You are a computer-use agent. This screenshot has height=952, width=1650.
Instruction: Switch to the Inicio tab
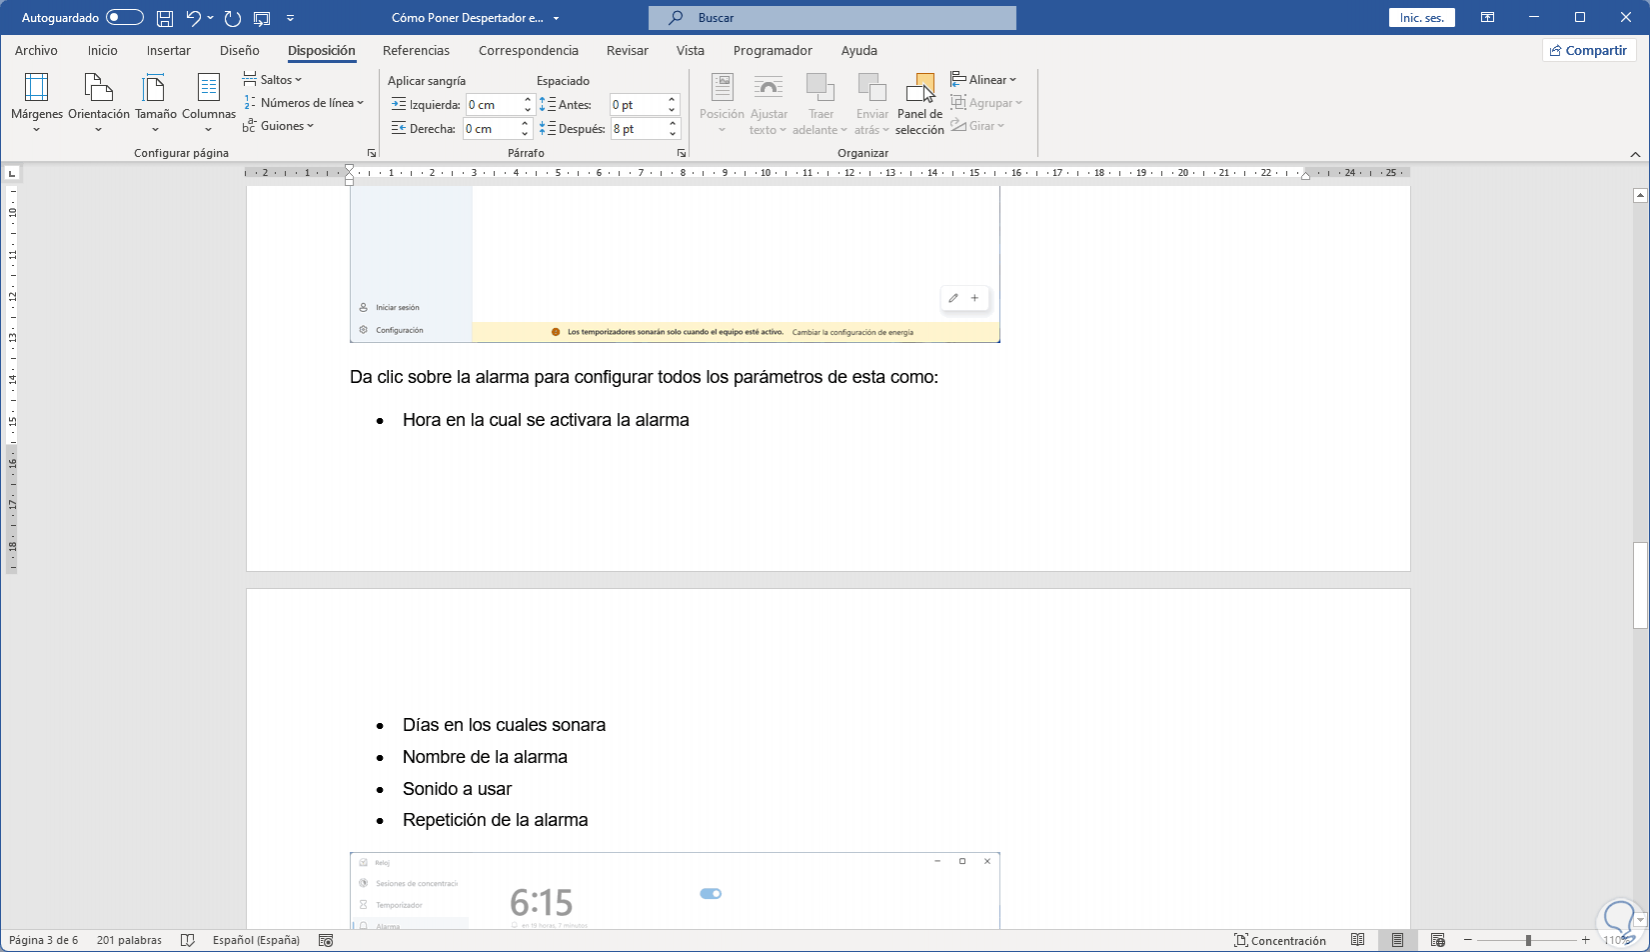coord(102,50)
